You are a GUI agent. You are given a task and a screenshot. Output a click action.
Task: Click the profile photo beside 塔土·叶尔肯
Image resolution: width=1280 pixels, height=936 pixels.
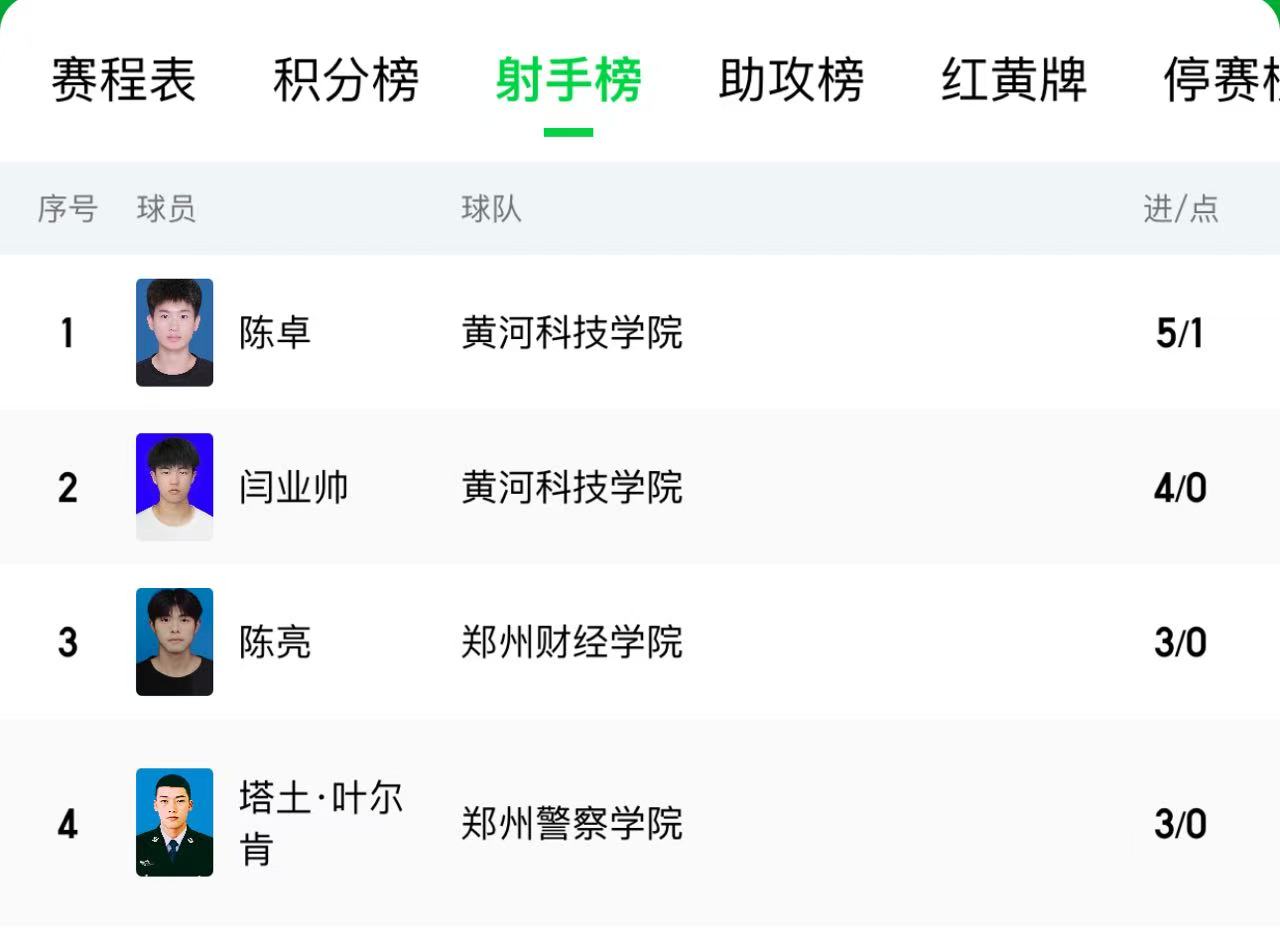pyautogui.click(x=174, y=822)
